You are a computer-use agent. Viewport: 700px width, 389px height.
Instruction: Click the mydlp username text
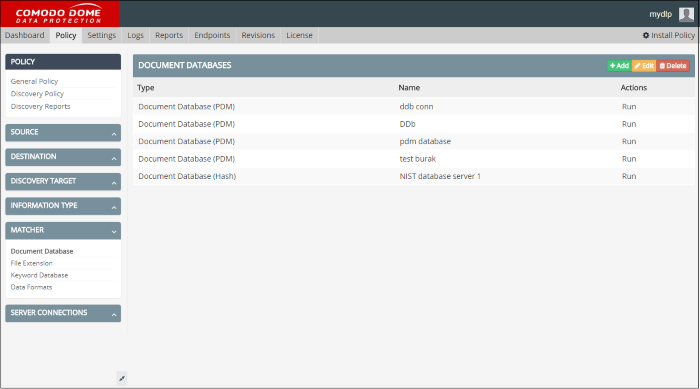pyautogui.click(x=660, y=14)
